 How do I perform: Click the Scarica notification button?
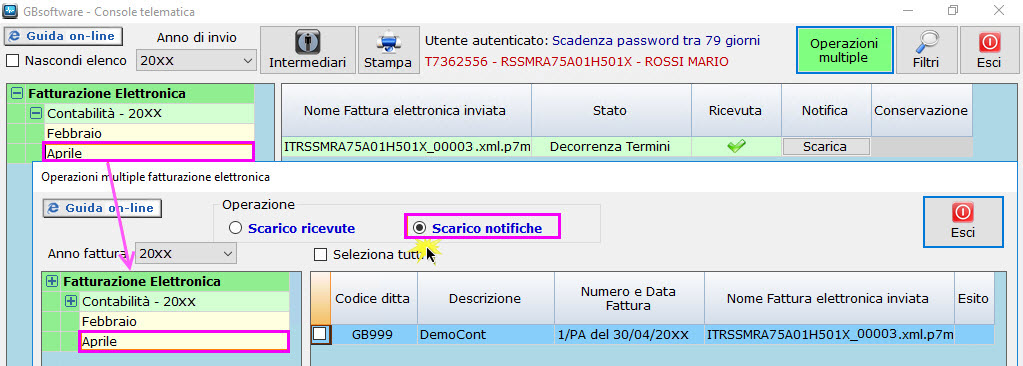pyautogui.click(x=825, y=147)
